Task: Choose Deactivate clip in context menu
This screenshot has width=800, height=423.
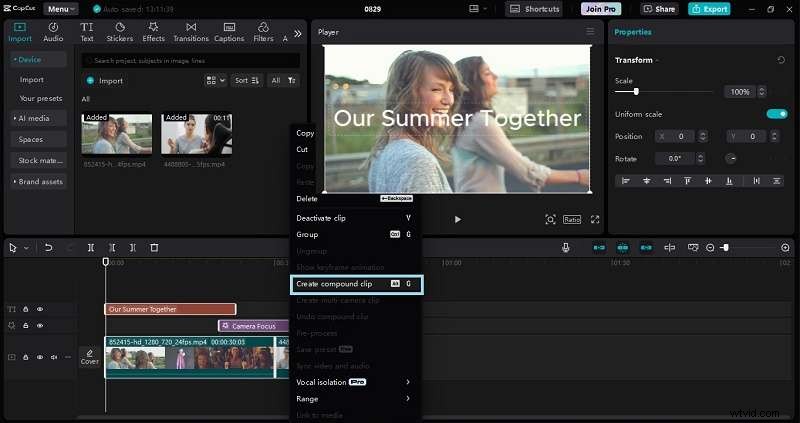Action: (355, 218)
